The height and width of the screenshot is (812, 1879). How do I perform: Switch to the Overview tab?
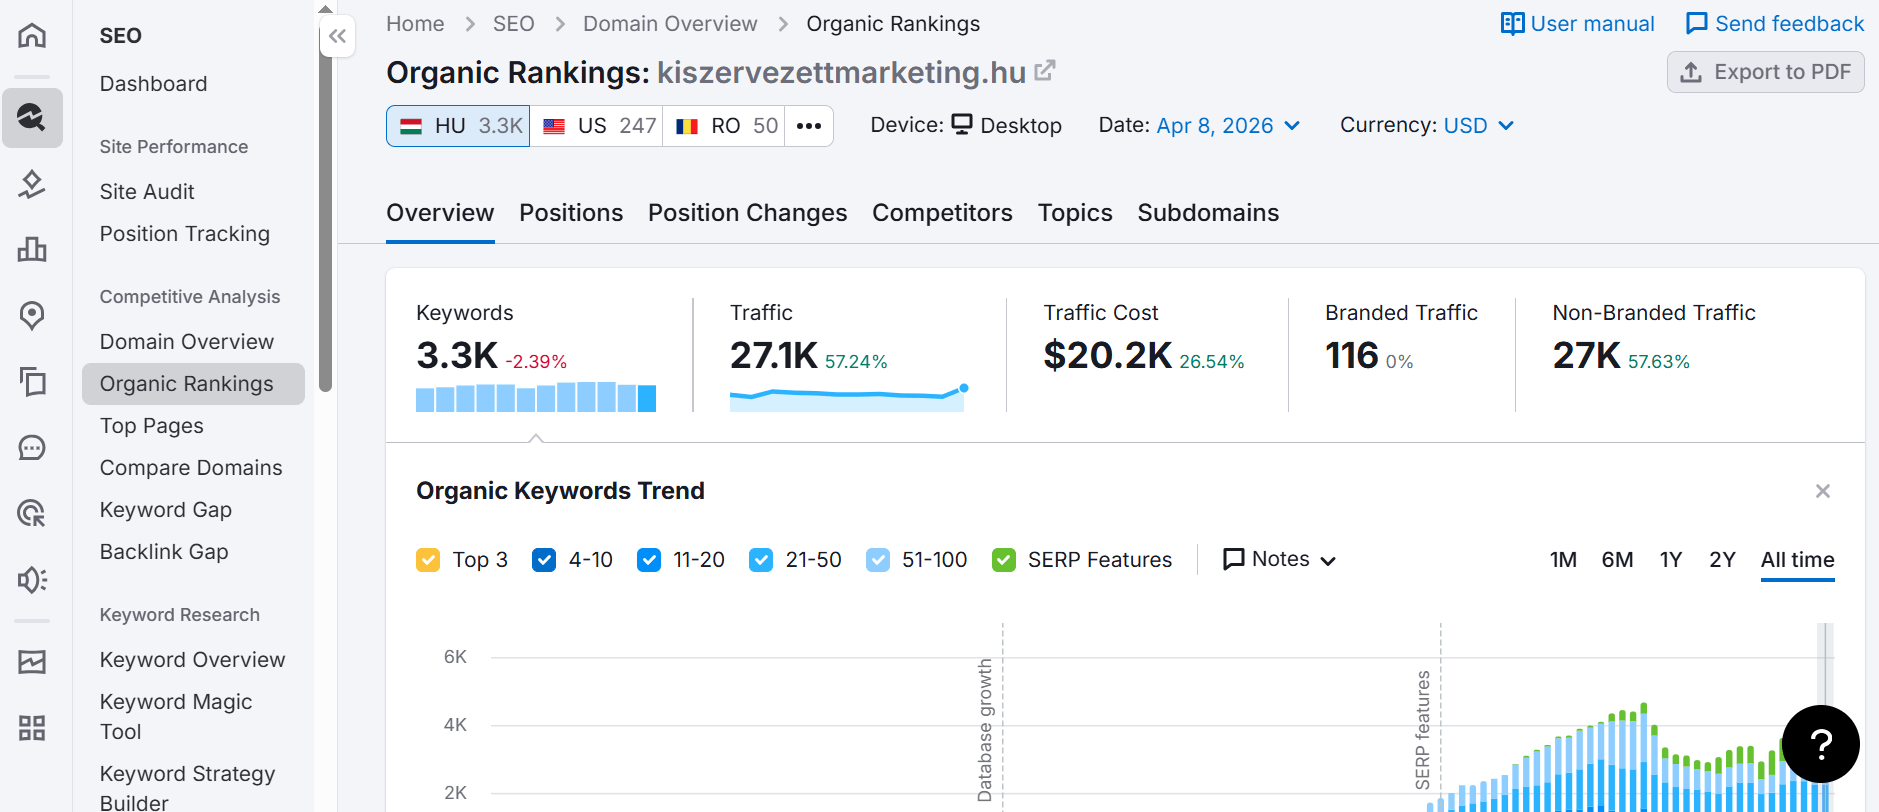pos(440,213)
